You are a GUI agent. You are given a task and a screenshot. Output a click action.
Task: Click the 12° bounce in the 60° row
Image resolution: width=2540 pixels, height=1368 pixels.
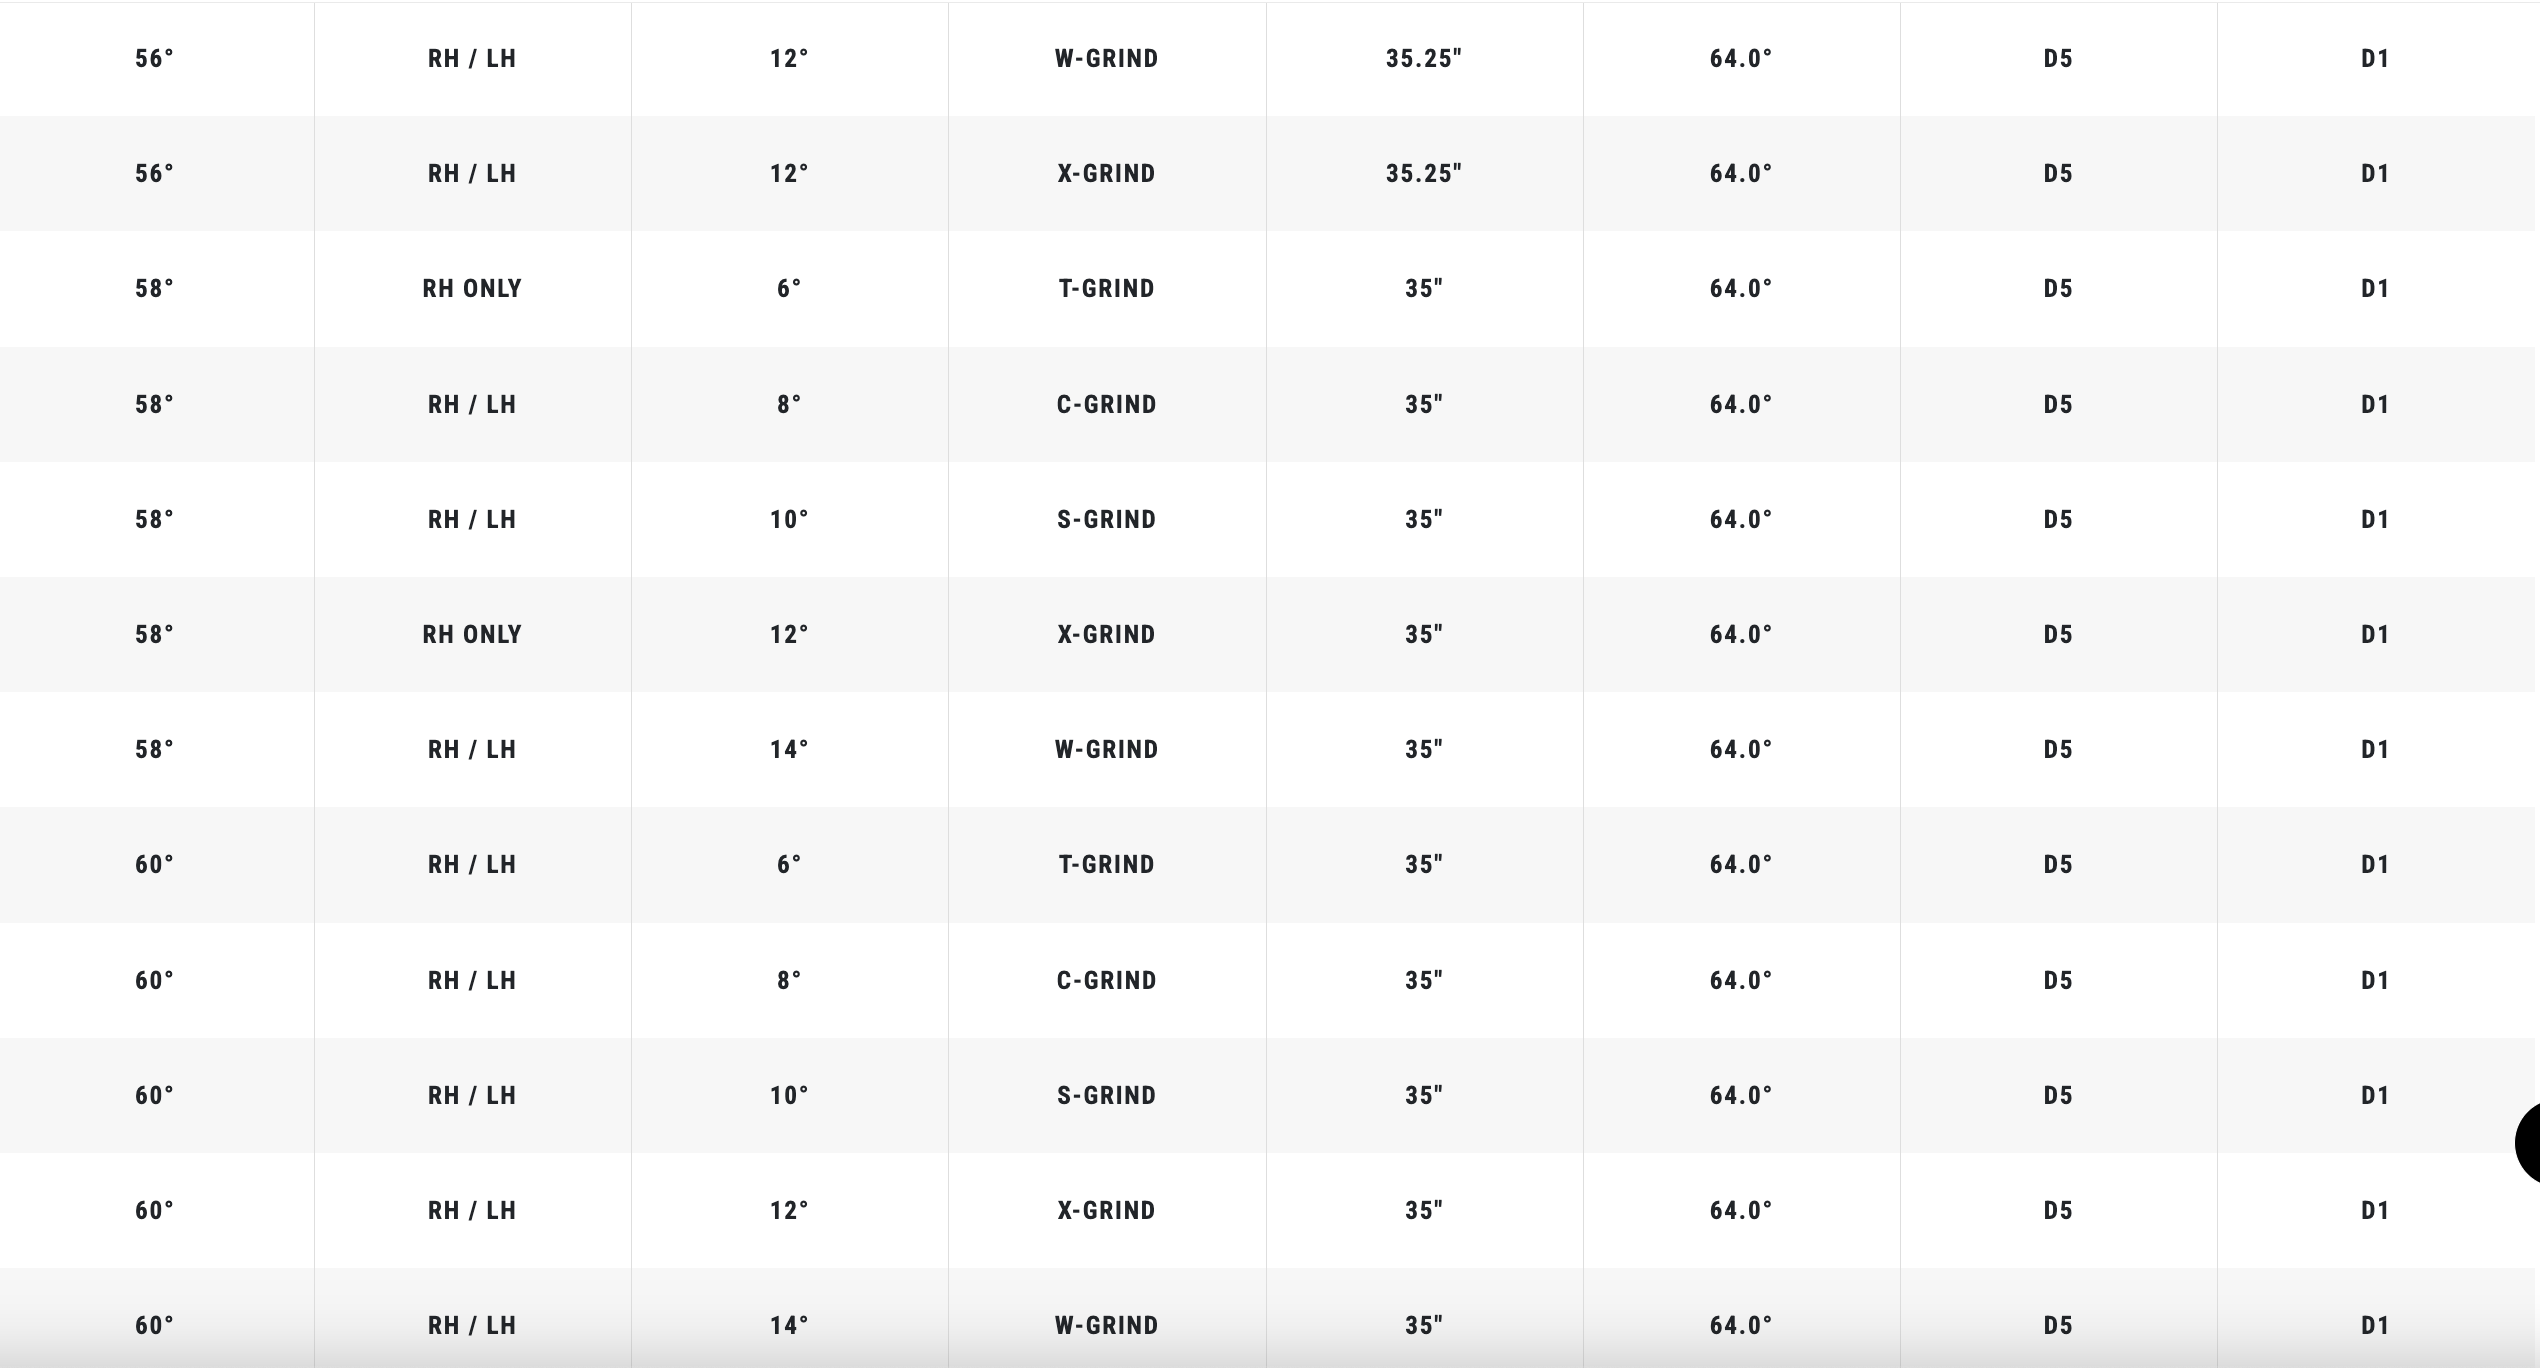(789, 1211)
